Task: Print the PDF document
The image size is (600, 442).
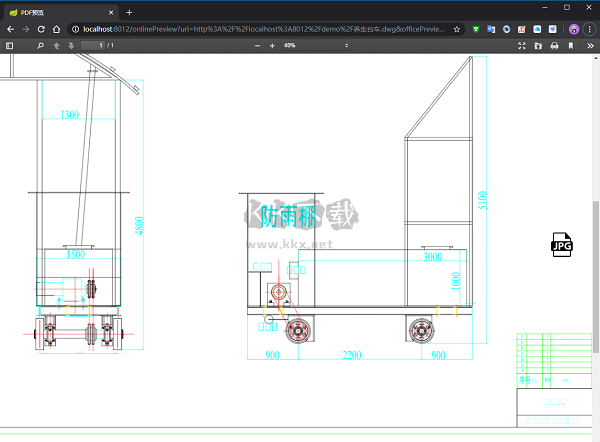Action: coord(554,46)
